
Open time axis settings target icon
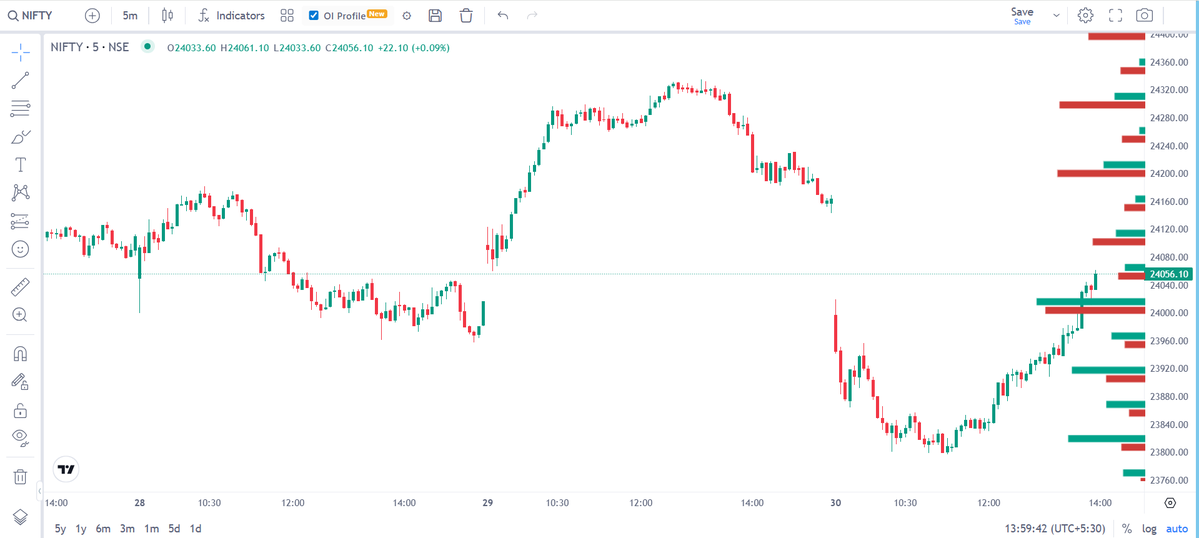click(1170, 502)
